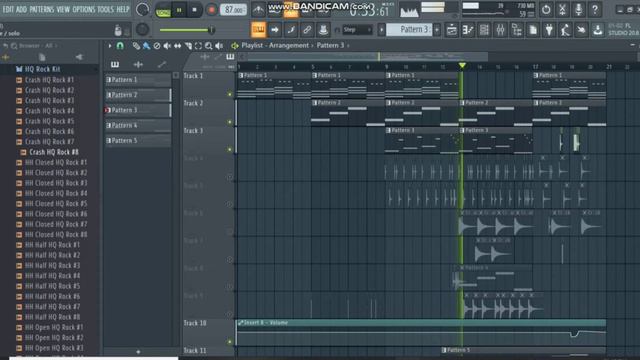The height and width of the screenshot is (360, 640).
Task: Select the Mute tool in playlist toolbar
Action: click(x=167, y=46)
